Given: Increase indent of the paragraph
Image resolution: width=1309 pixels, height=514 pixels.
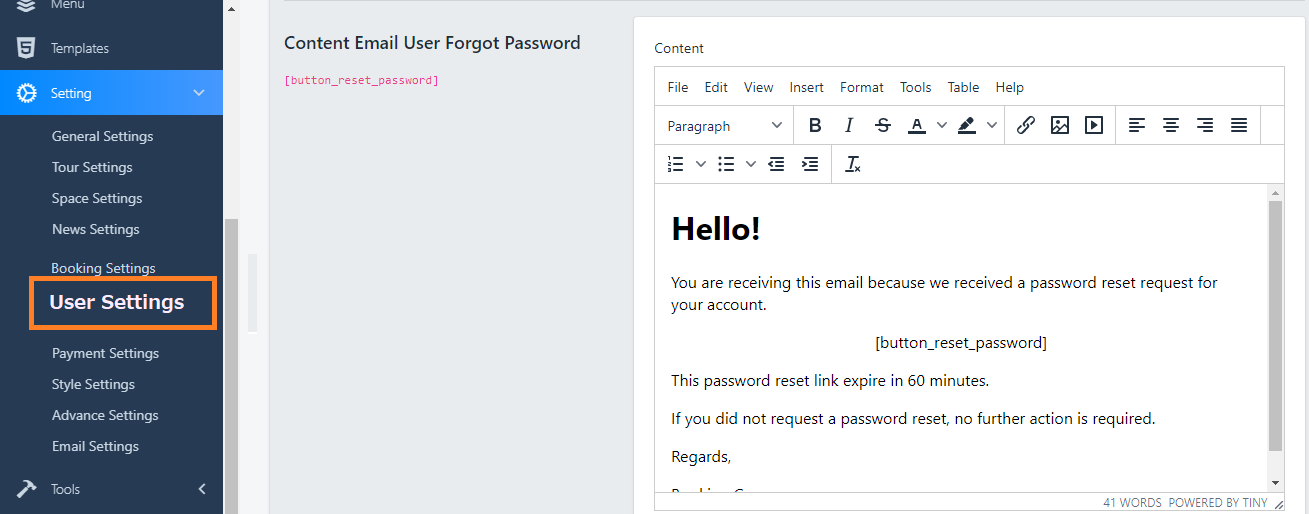Looking at the screenshot, I should [x=810, y=164].
